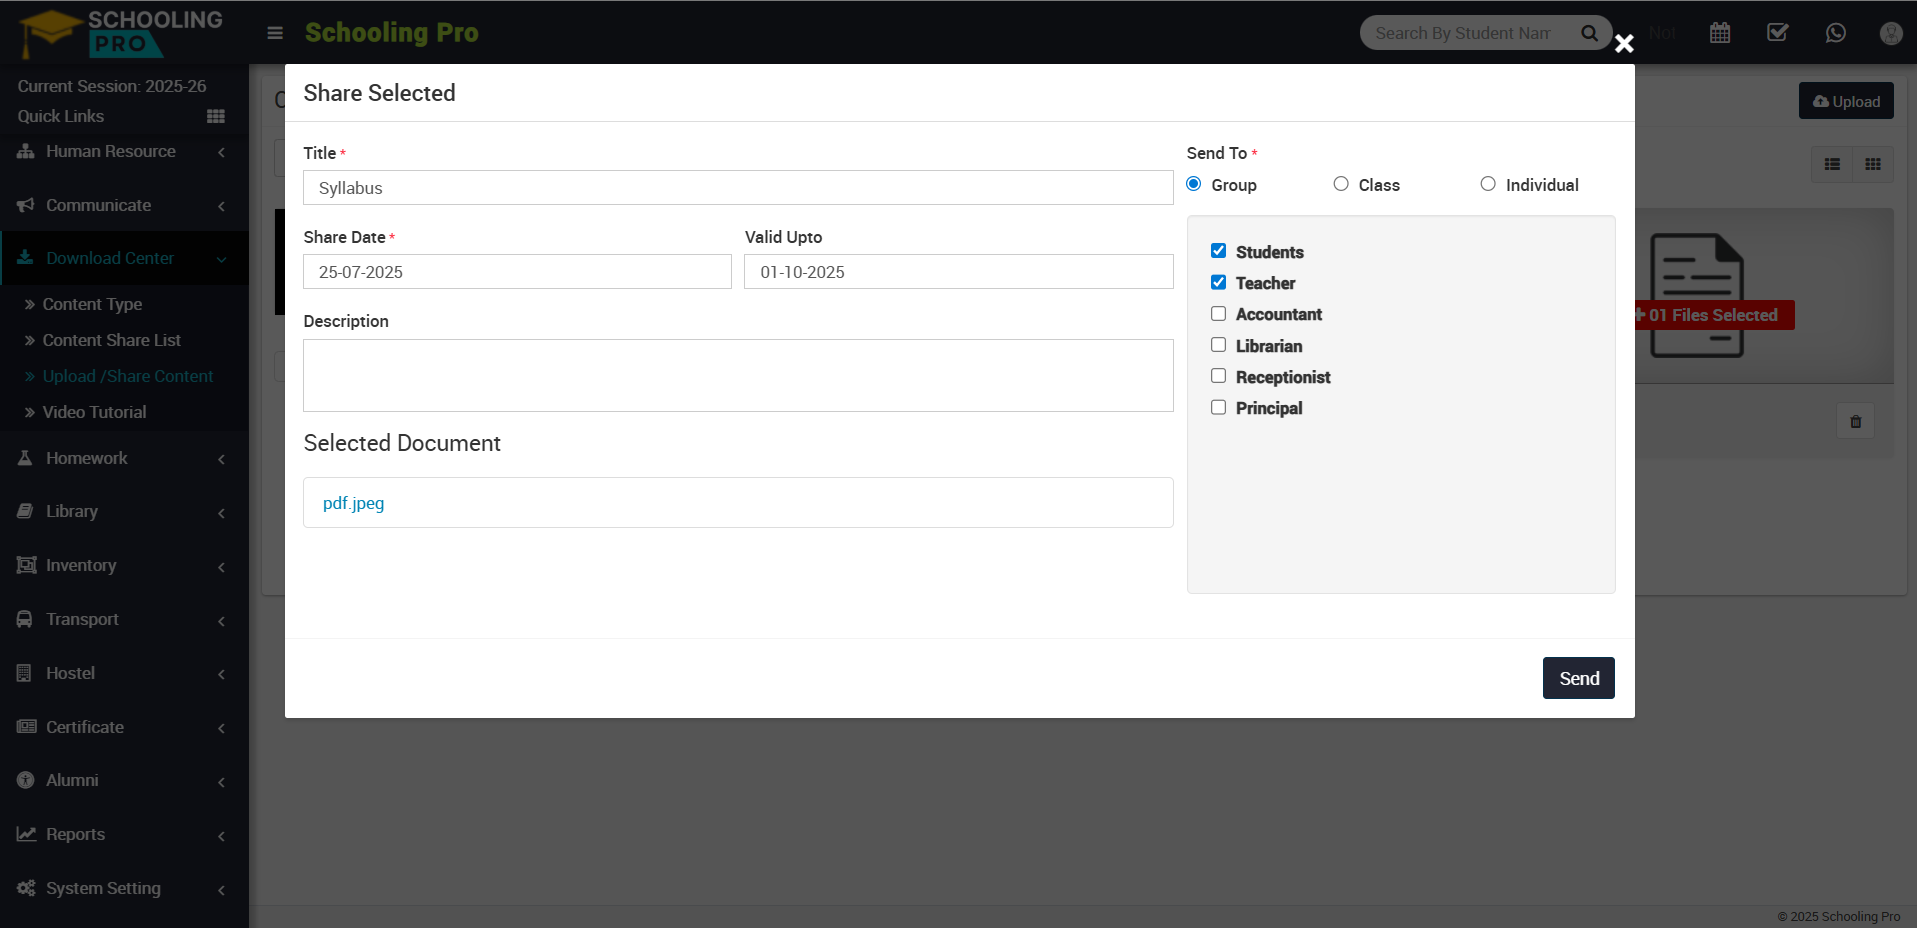Click the Certificate sidebar icon
Screen dimensions: 1917x928
click(x=26, y=727)
